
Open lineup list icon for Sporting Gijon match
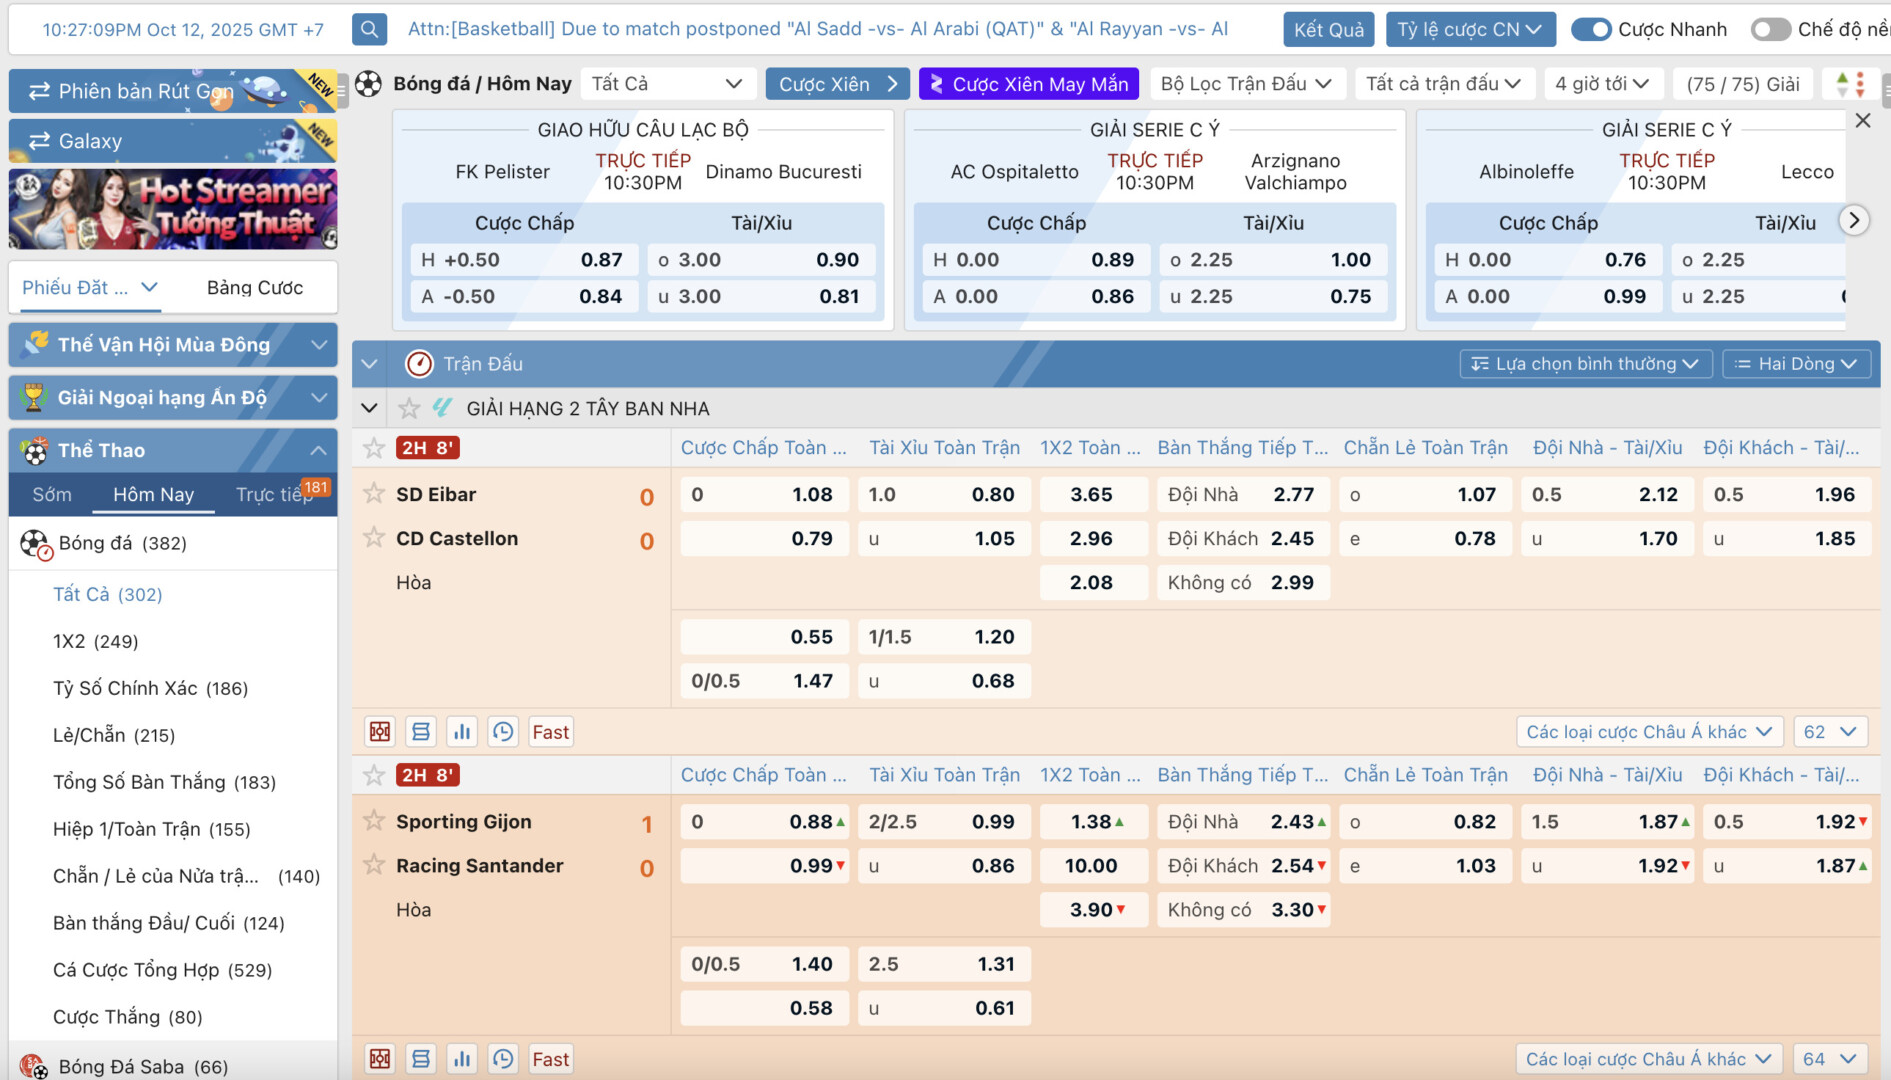[x=421, y=1059]
